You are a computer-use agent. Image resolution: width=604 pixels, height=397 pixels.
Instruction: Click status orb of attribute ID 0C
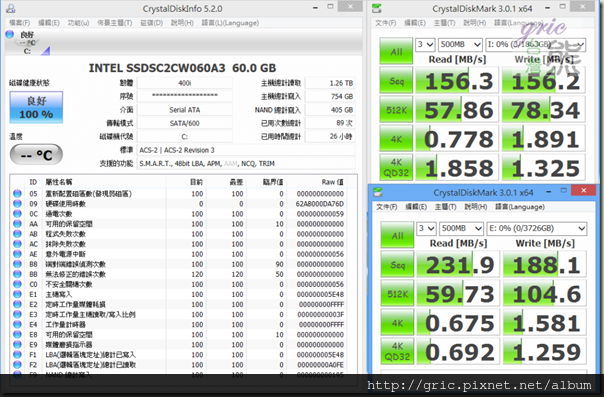[x=17, y=213]
